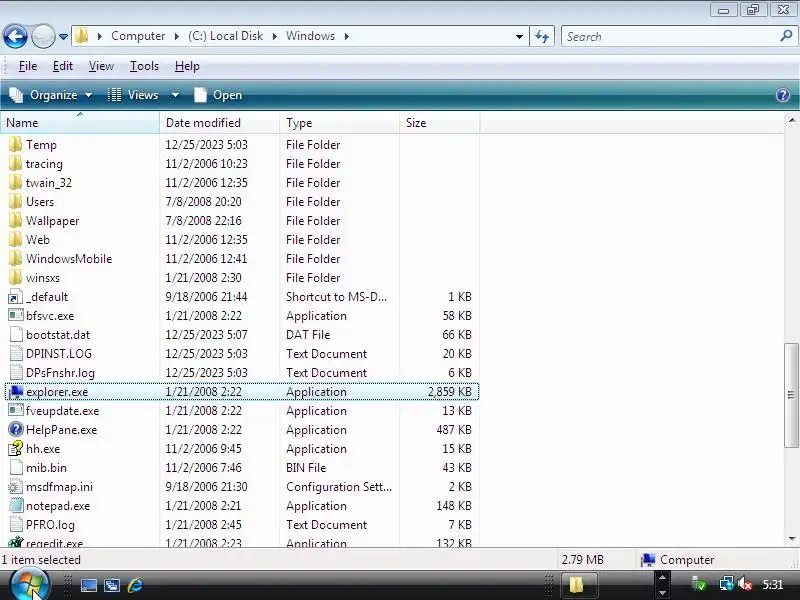Click the notepad.exe file name
800x600 pixels.
58,506
